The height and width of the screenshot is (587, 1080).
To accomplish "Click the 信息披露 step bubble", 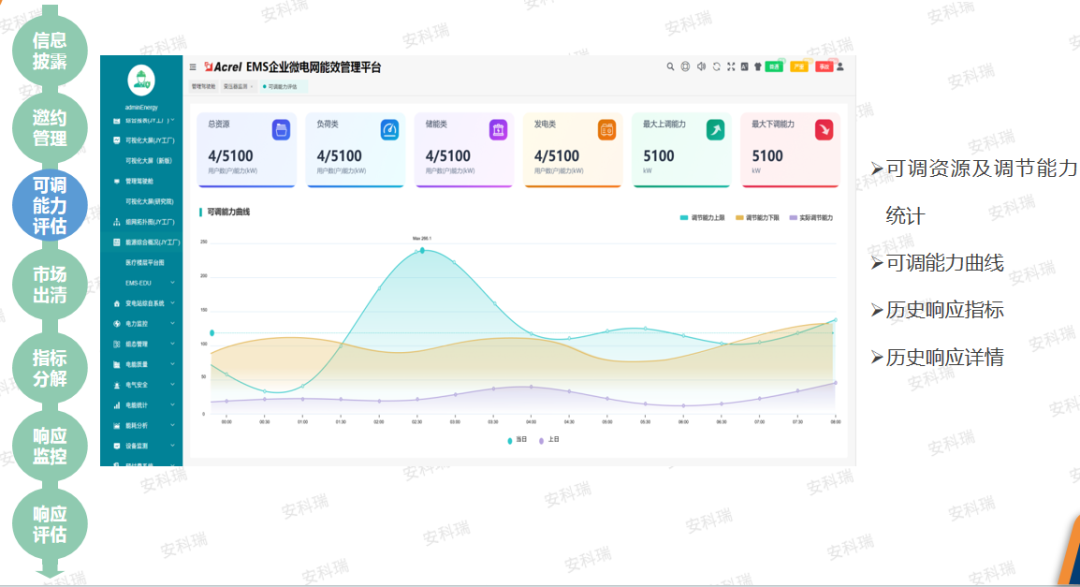I will [50, 51].
